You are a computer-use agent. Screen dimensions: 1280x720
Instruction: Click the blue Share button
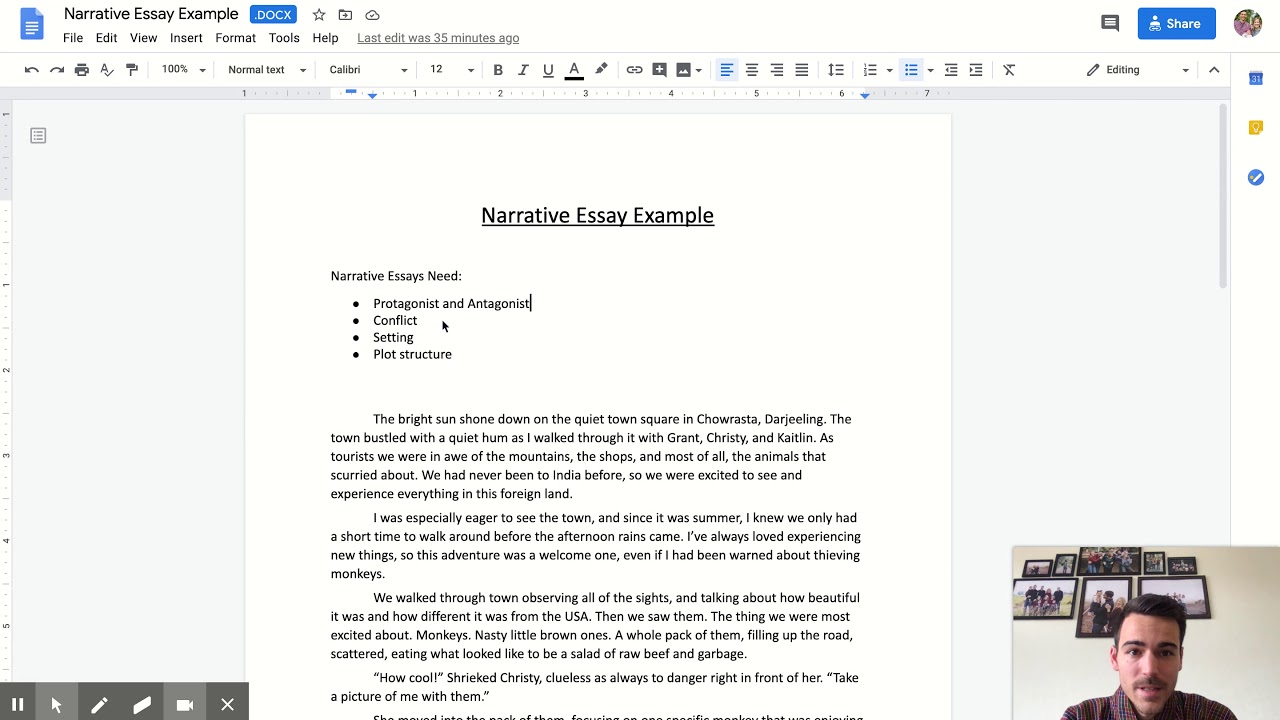[x=1176, y=24]
